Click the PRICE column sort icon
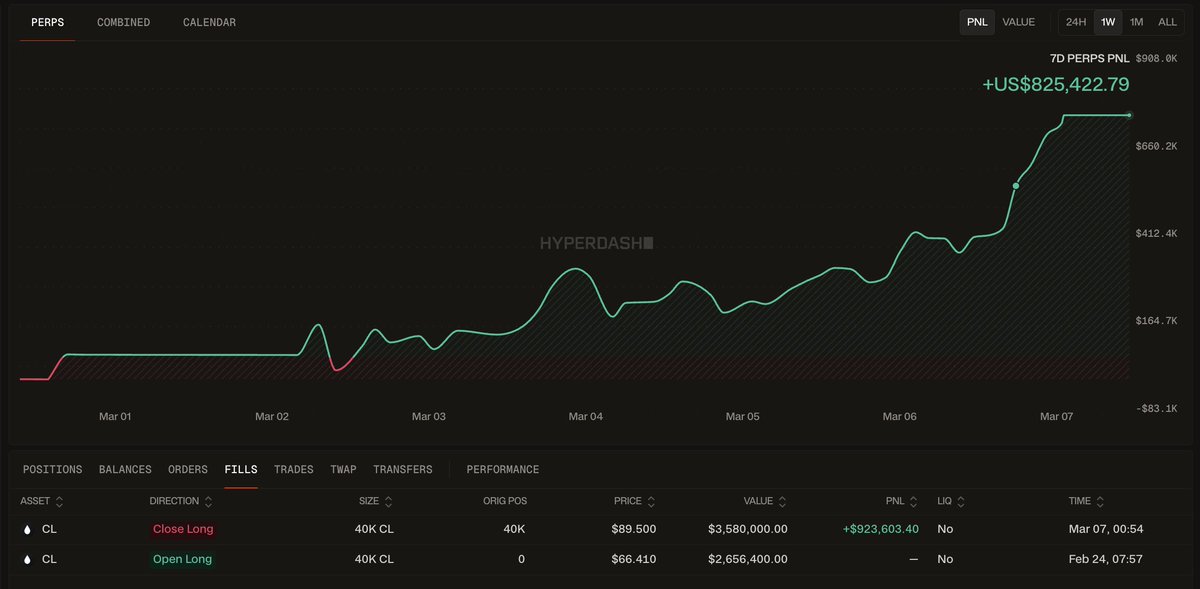The image size is (1200, 589). point(652,501)
